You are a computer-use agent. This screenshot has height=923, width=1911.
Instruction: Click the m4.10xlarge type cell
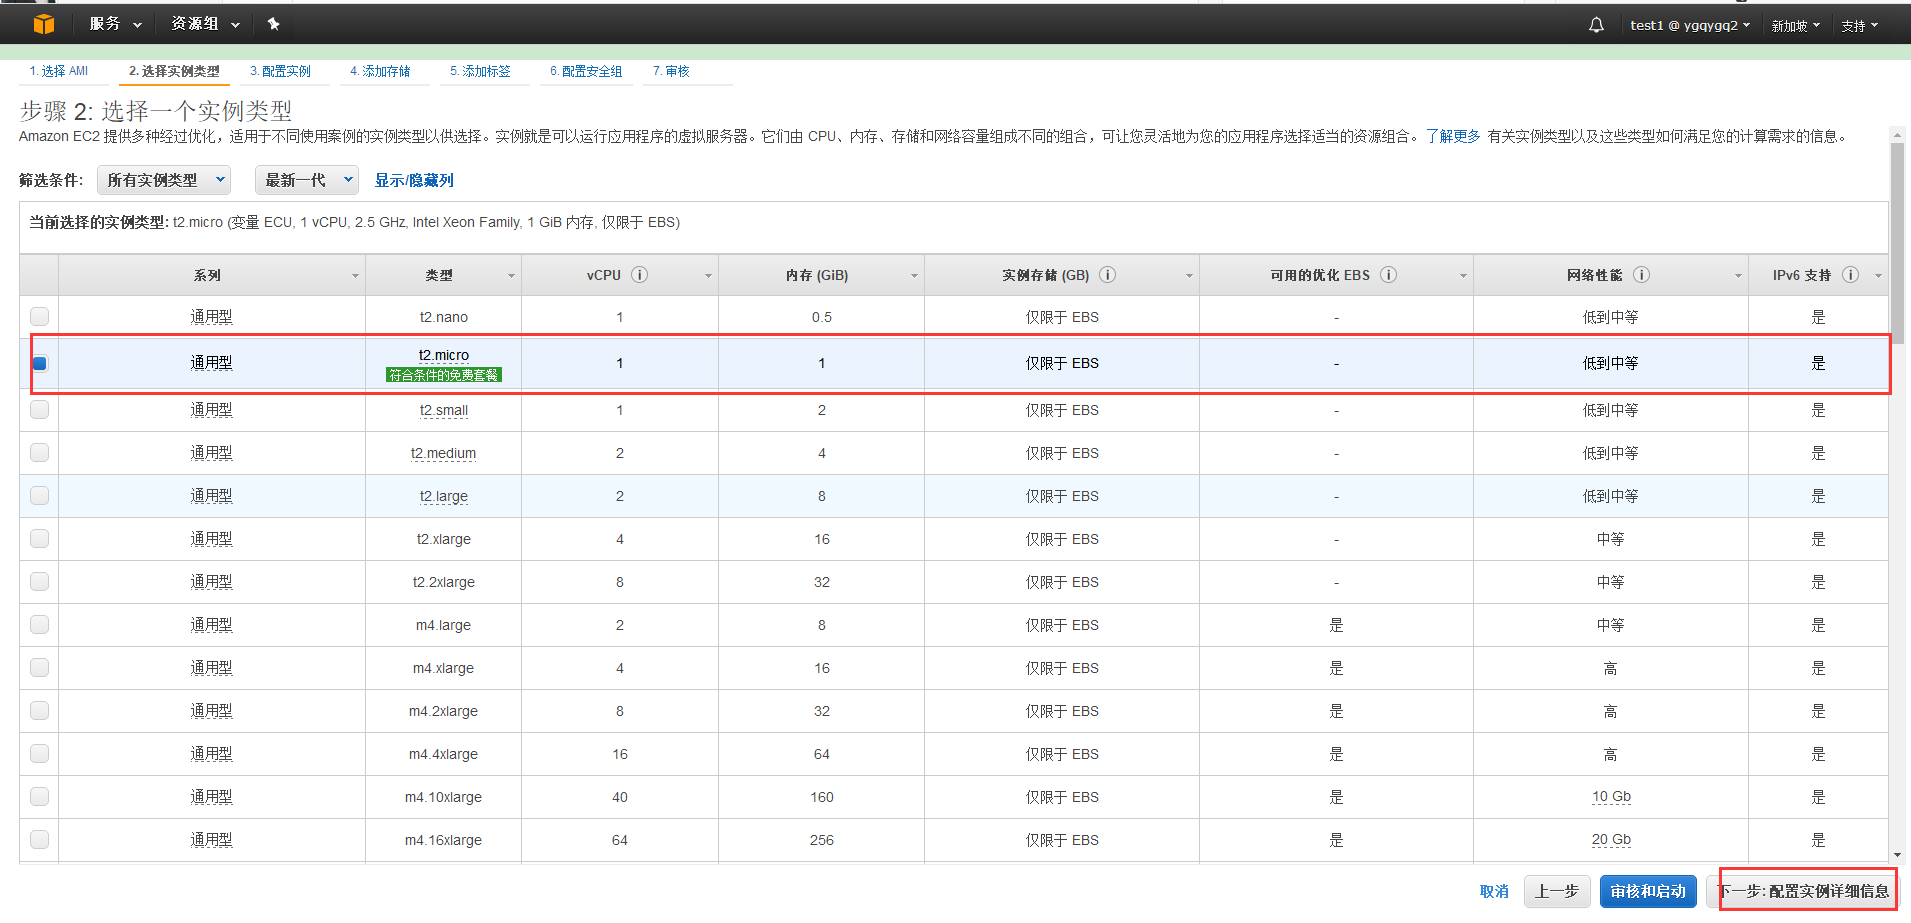(x=443, y=797)
